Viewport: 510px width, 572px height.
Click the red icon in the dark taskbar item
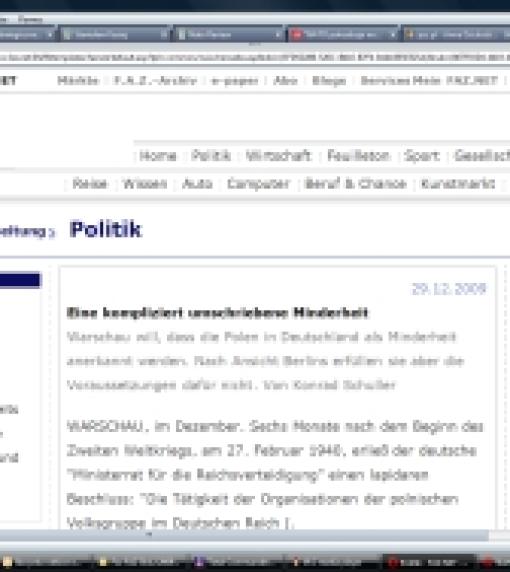point(393,562)
